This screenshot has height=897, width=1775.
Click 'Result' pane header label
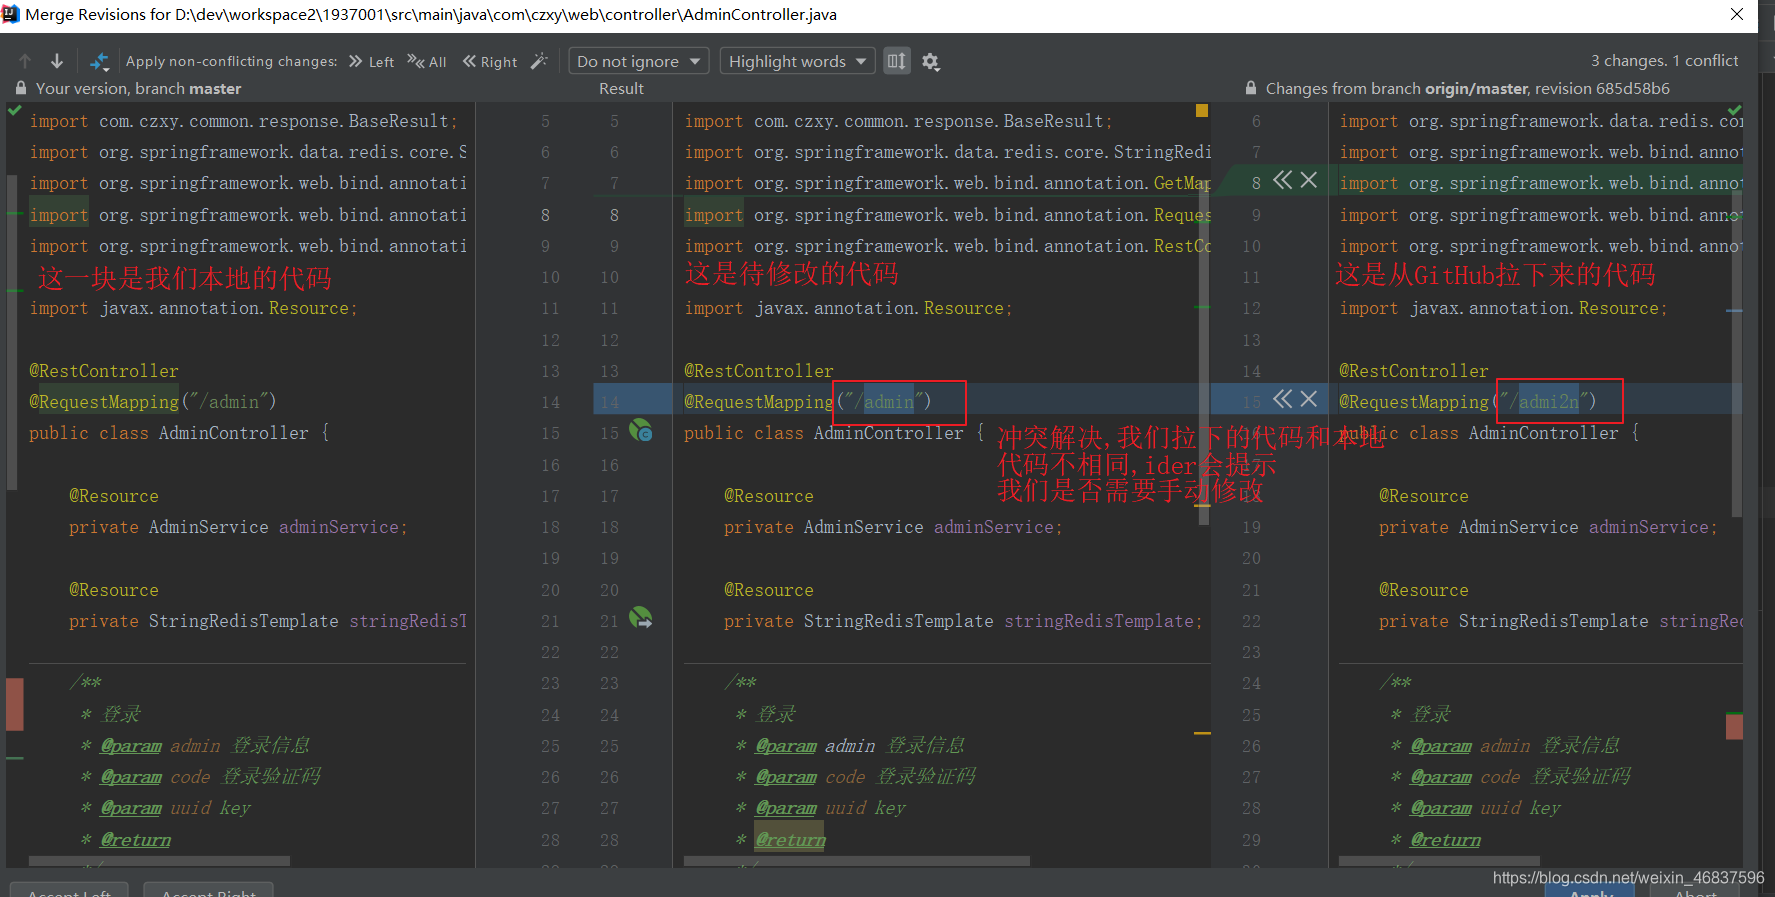point(621,88)
